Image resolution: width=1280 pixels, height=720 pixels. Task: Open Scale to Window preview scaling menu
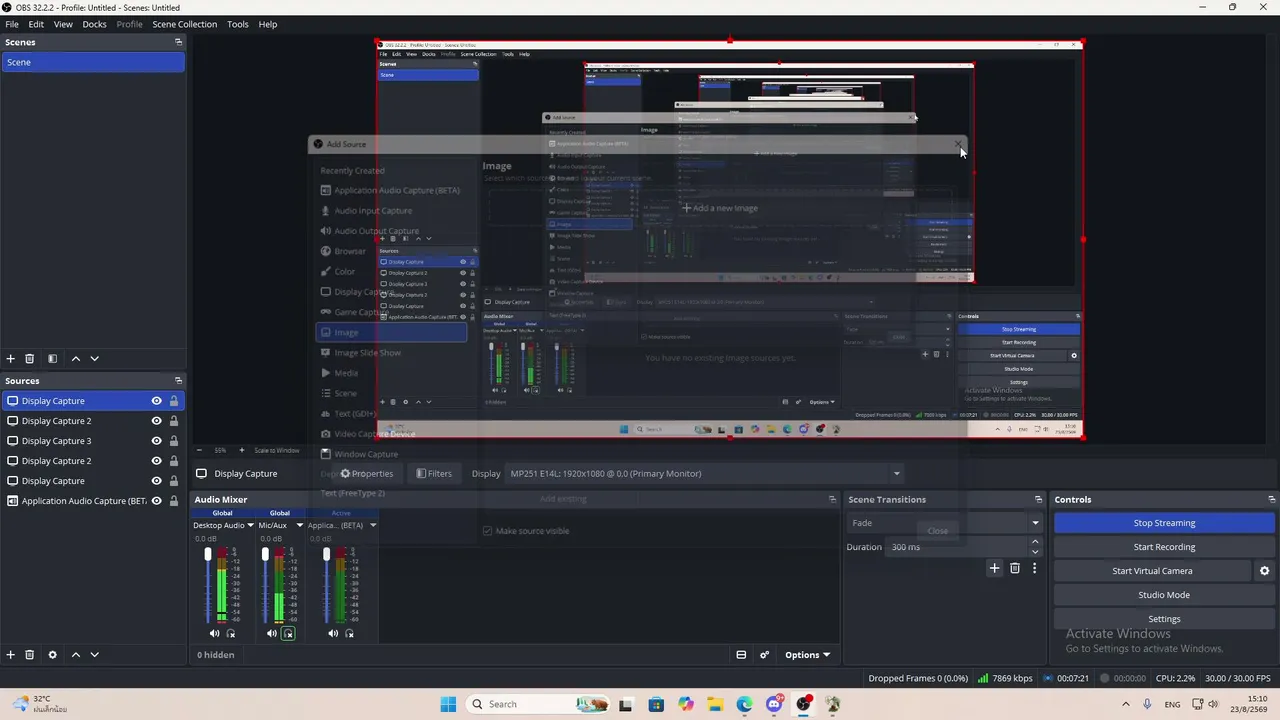(277, 450)
